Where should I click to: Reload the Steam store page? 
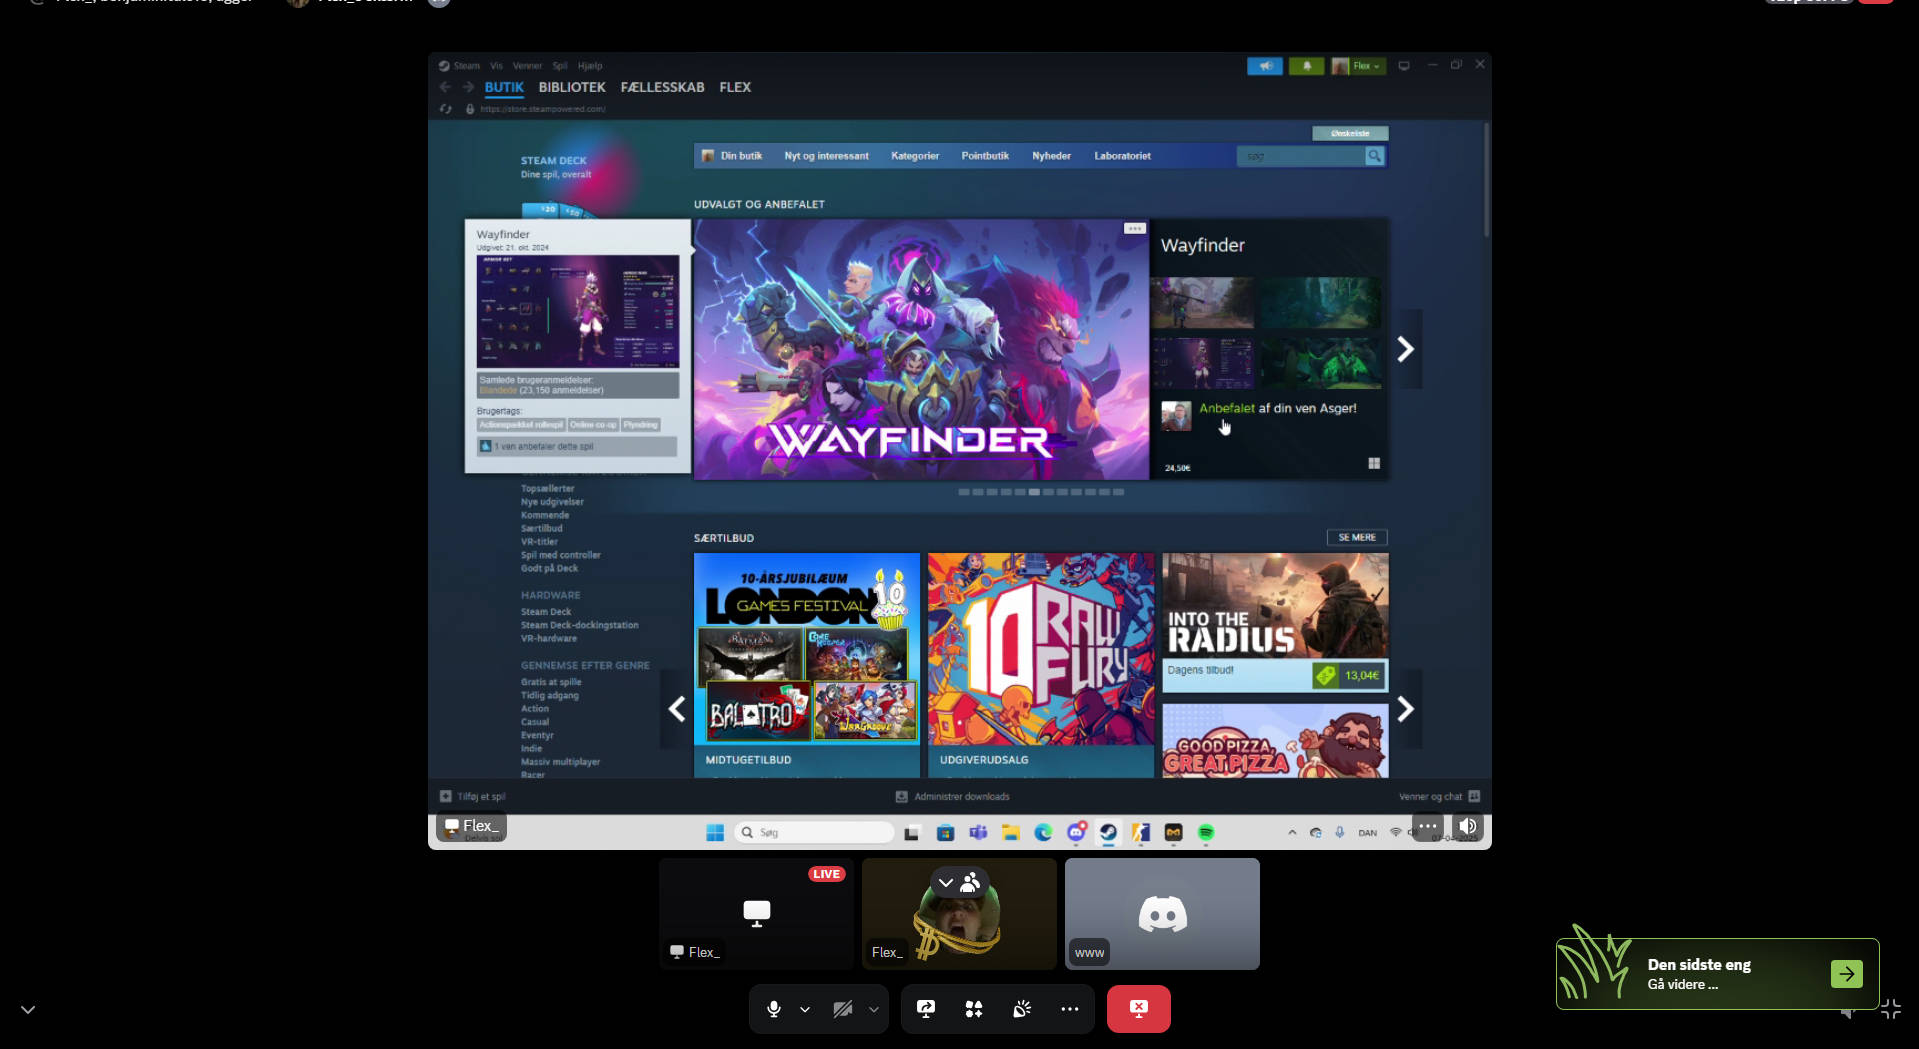[x=446, y=109]
